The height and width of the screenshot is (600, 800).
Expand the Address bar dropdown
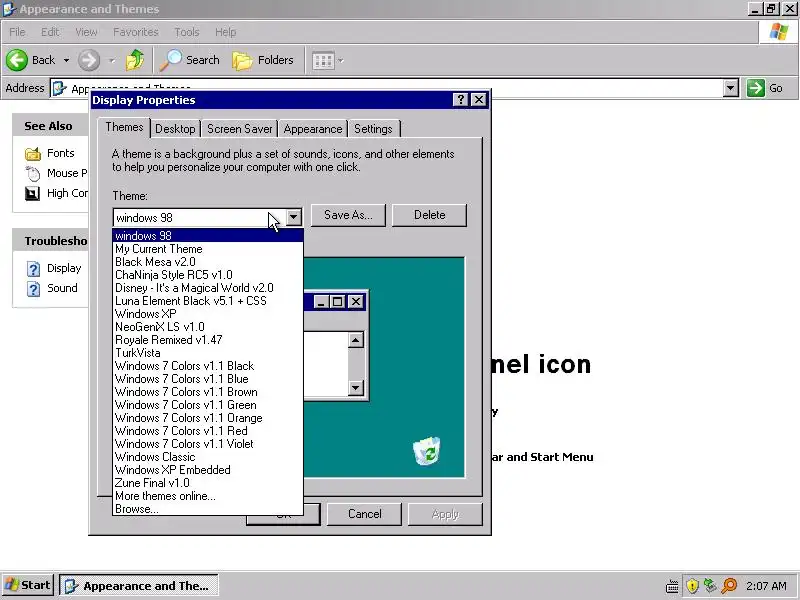(x=731, y=88)
